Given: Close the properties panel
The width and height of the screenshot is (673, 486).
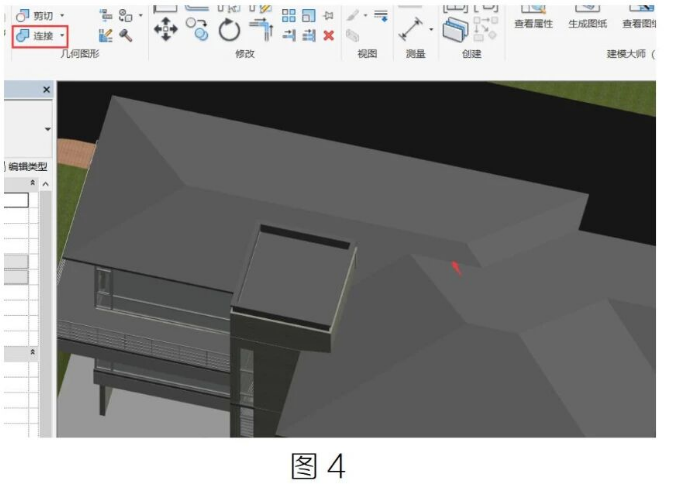Looking at the screenshot, I should (x=46, y=90).
